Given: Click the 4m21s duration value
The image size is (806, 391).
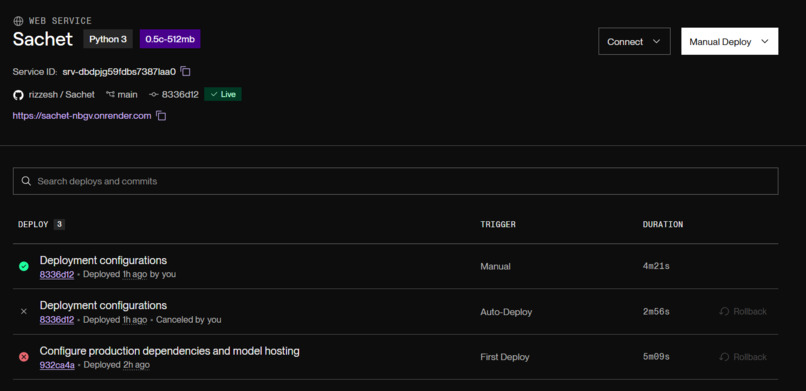Looking at the screenshot, I should (656, 266).
